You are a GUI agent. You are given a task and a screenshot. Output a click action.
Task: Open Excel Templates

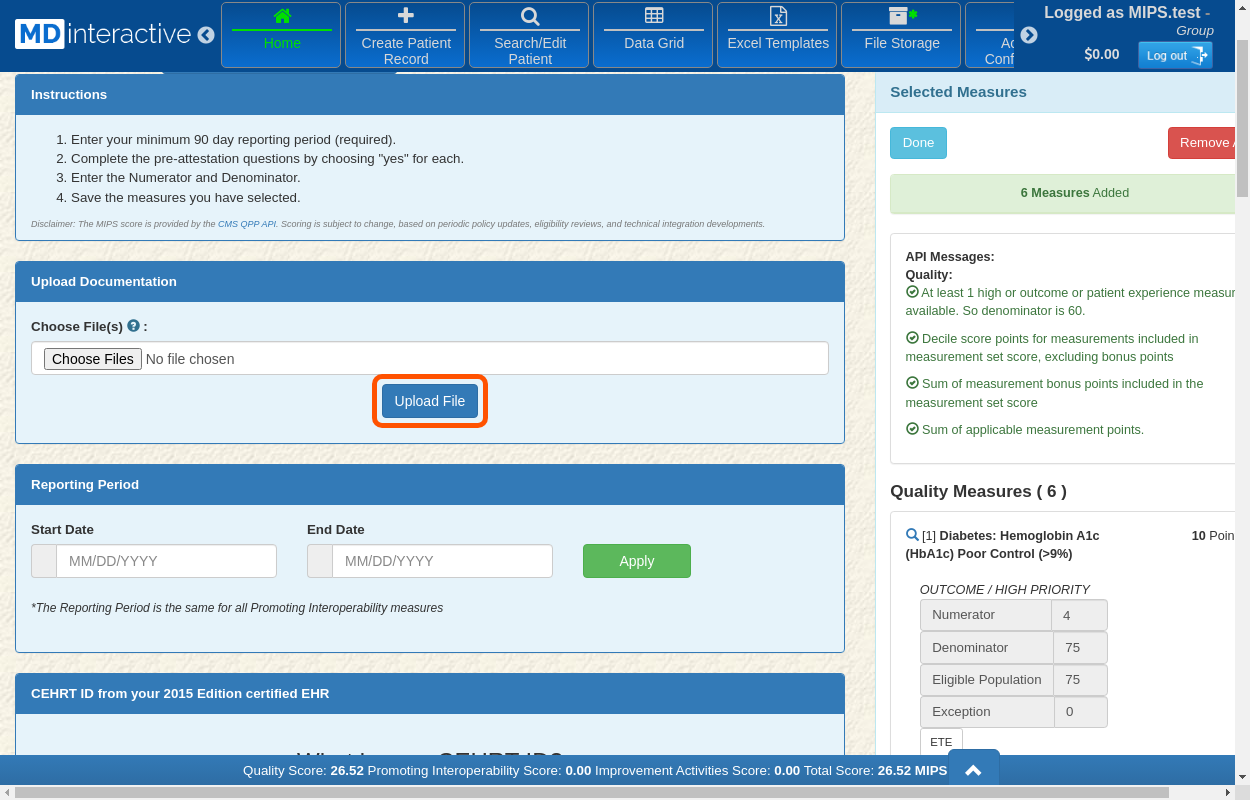pyautogui.click(x=777, y=35)
